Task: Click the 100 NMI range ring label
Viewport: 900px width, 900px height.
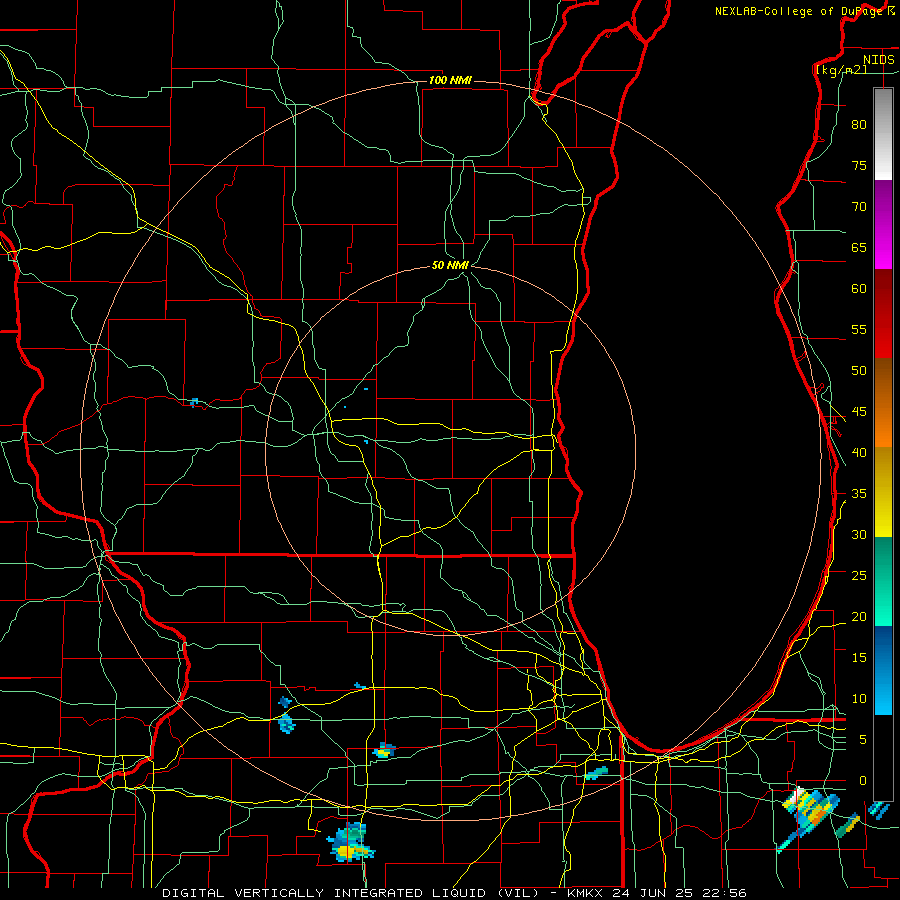Action: click(450, 80)
